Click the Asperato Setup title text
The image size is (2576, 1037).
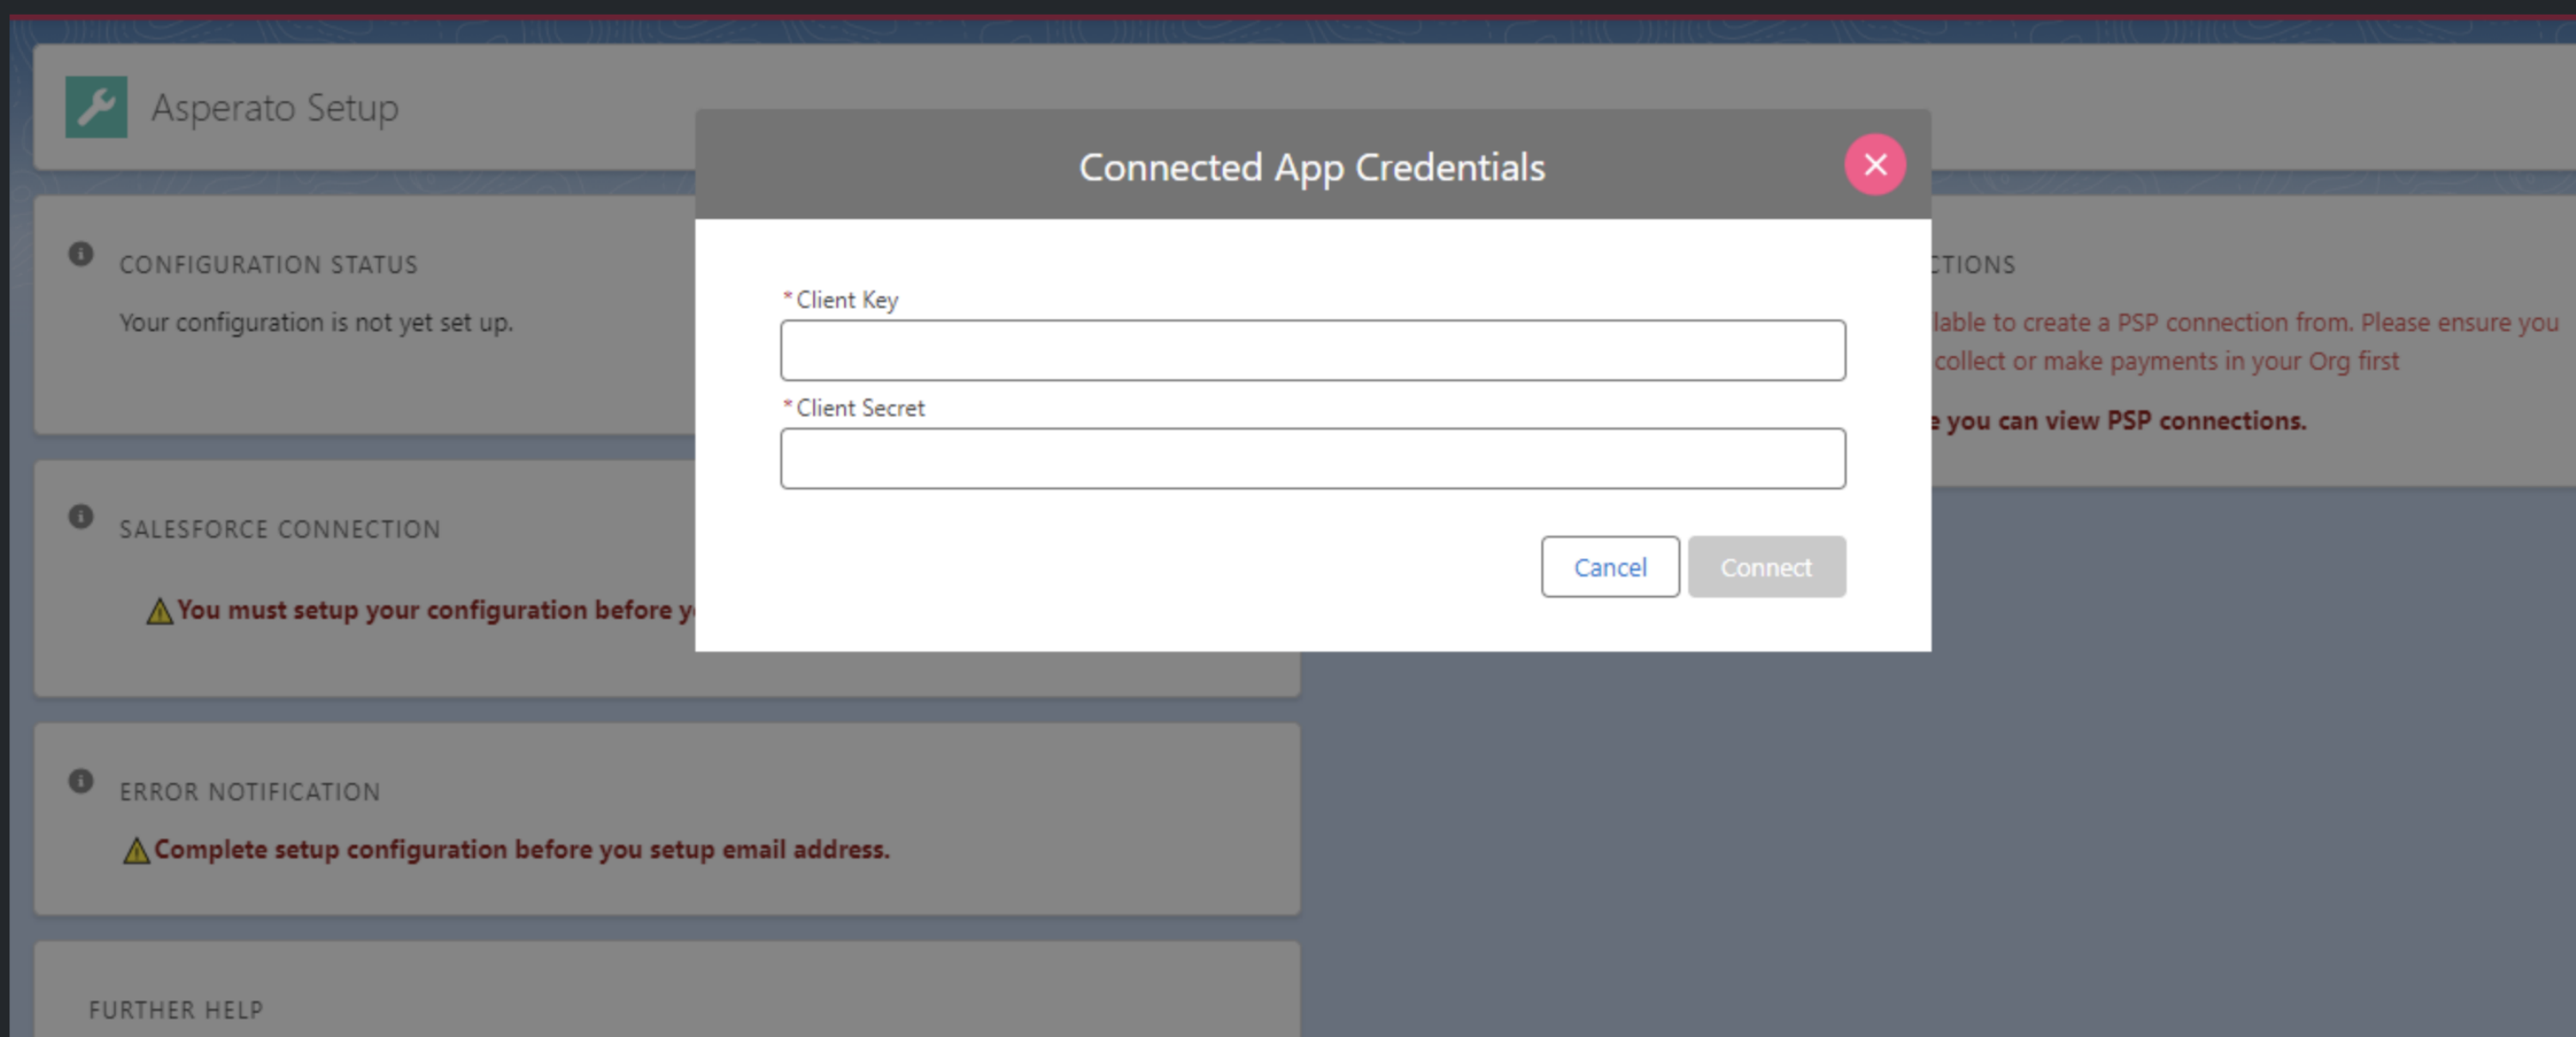[x=275, y=108]
